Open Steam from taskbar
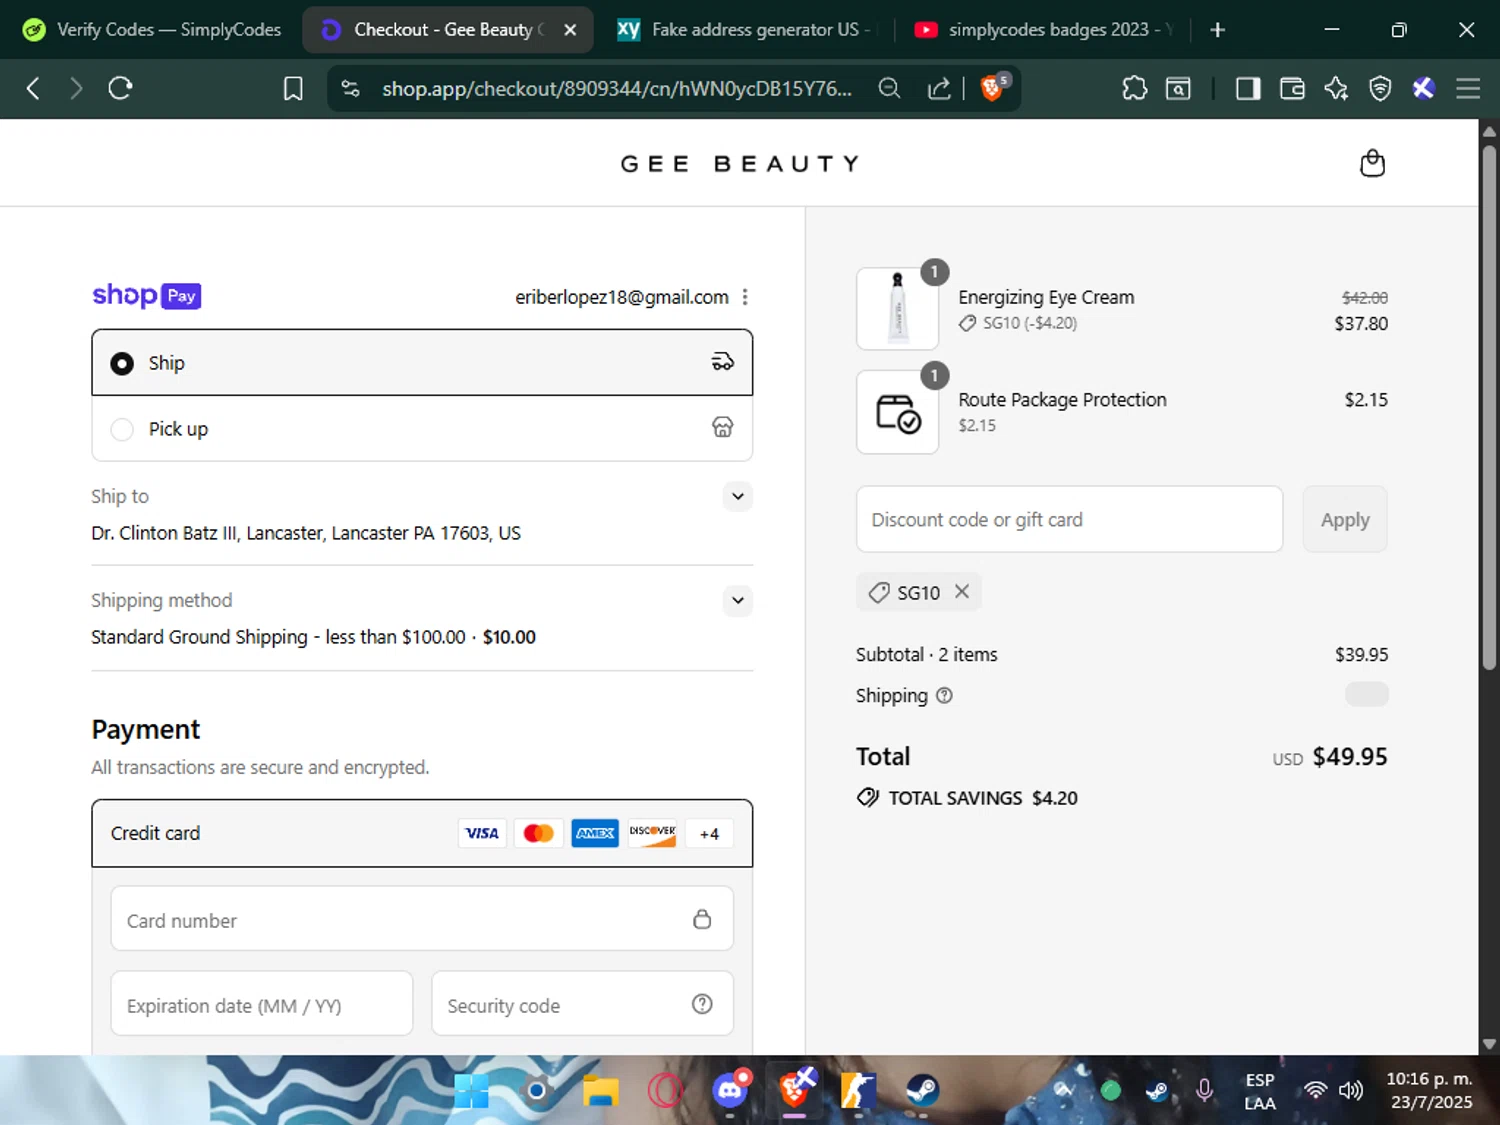This screenshot has width=1500, height=1125. tap(922, 1090)
